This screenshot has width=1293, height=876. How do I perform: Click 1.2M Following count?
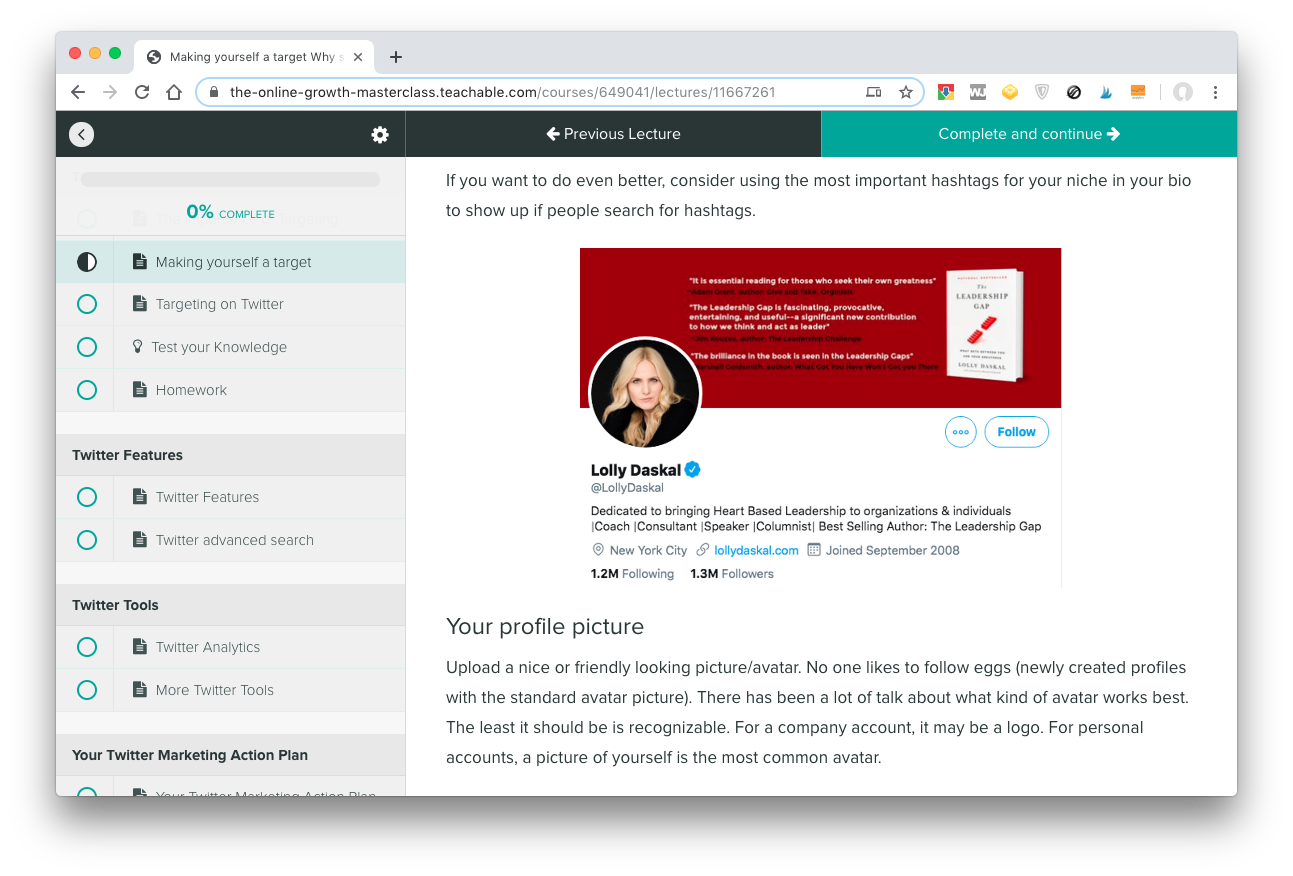coord(632,574)
